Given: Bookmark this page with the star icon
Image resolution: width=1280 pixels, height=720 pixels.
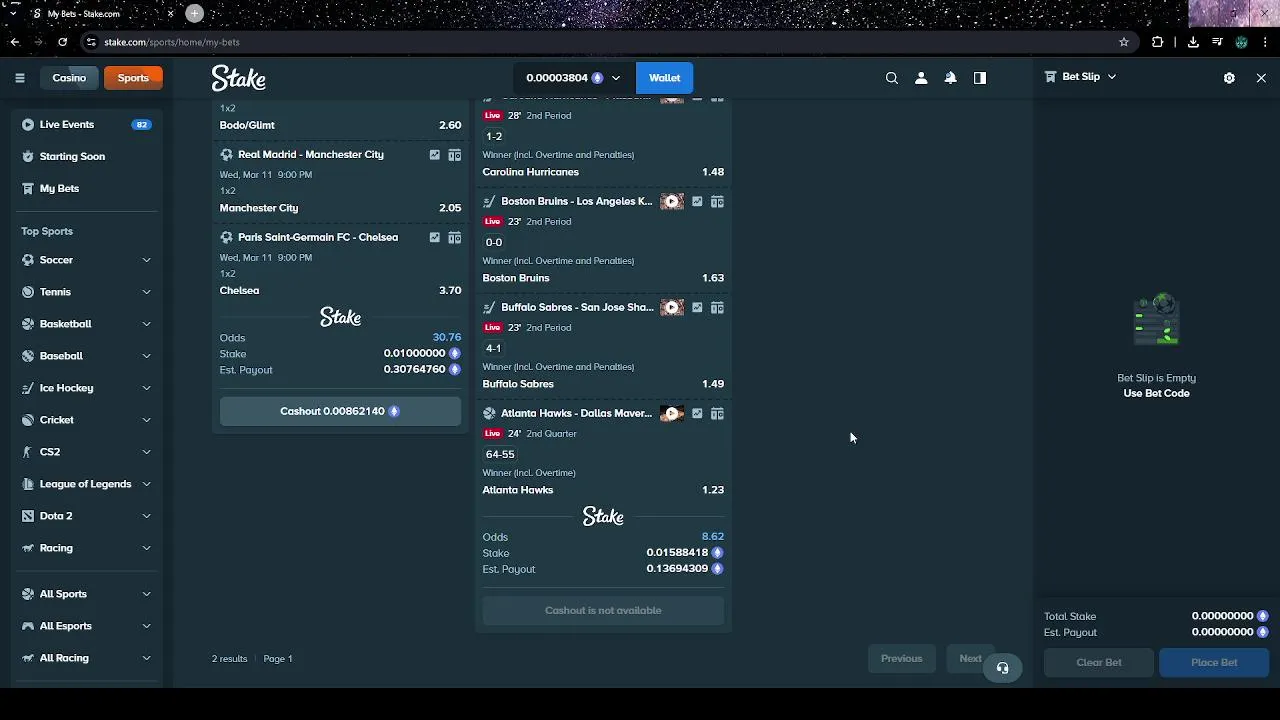Looking at the screenshot, I should coord(1124,42).
